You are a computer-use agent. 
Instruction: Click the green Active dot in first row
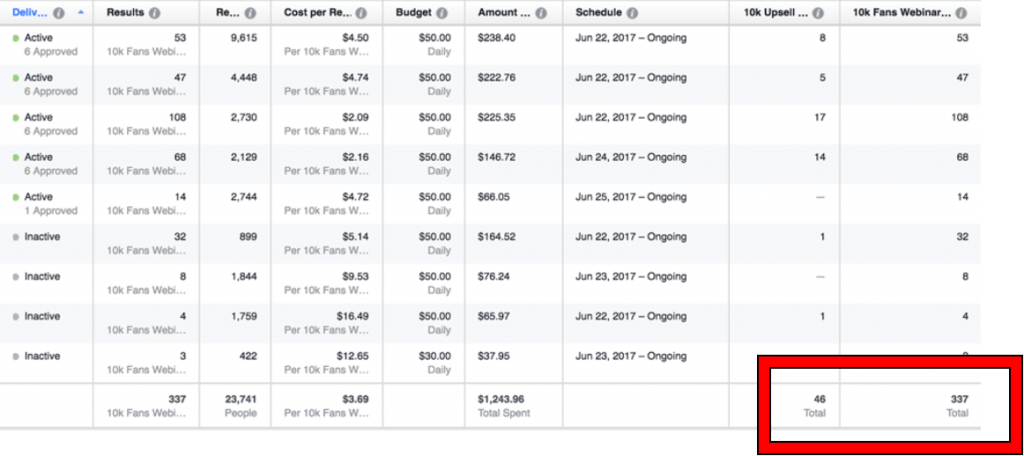(x=16, y=38)
